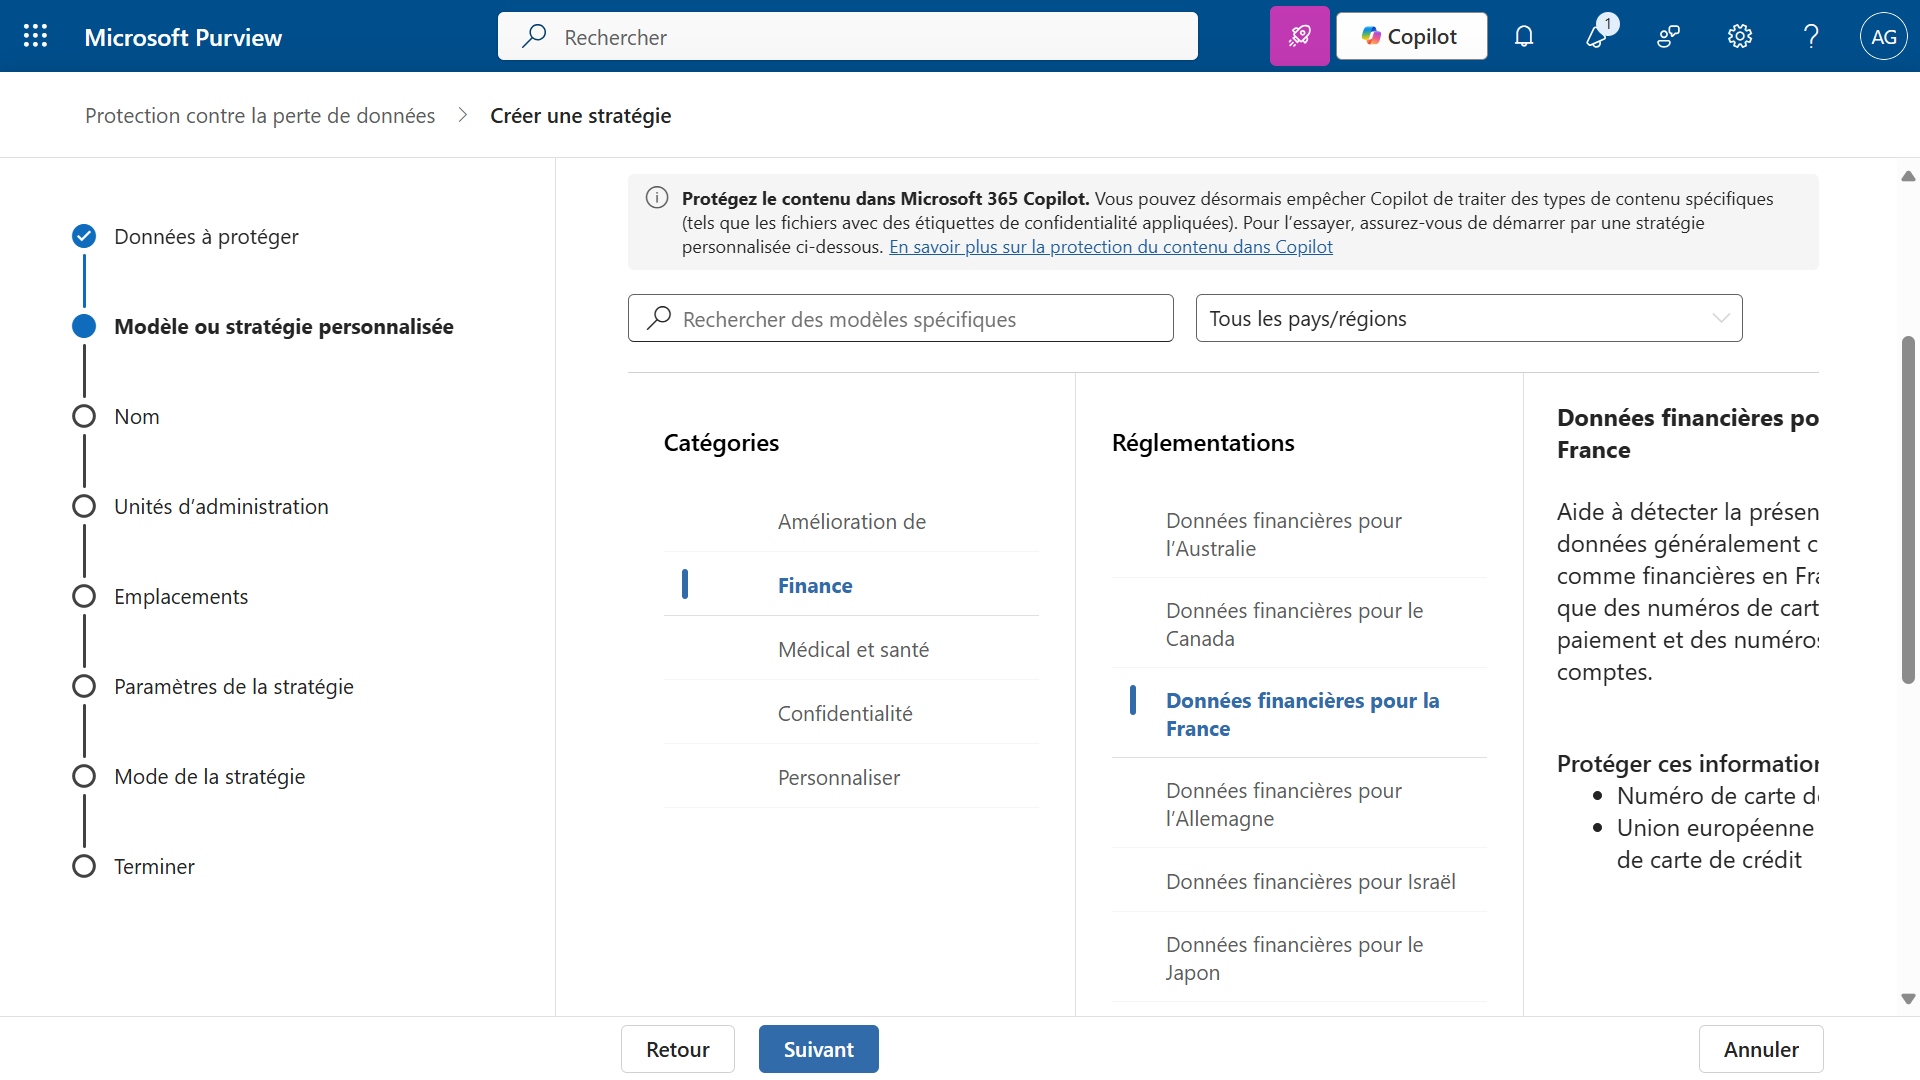Select the Nom step circle
1920x1080 pixels.
[x=84, y=417]
